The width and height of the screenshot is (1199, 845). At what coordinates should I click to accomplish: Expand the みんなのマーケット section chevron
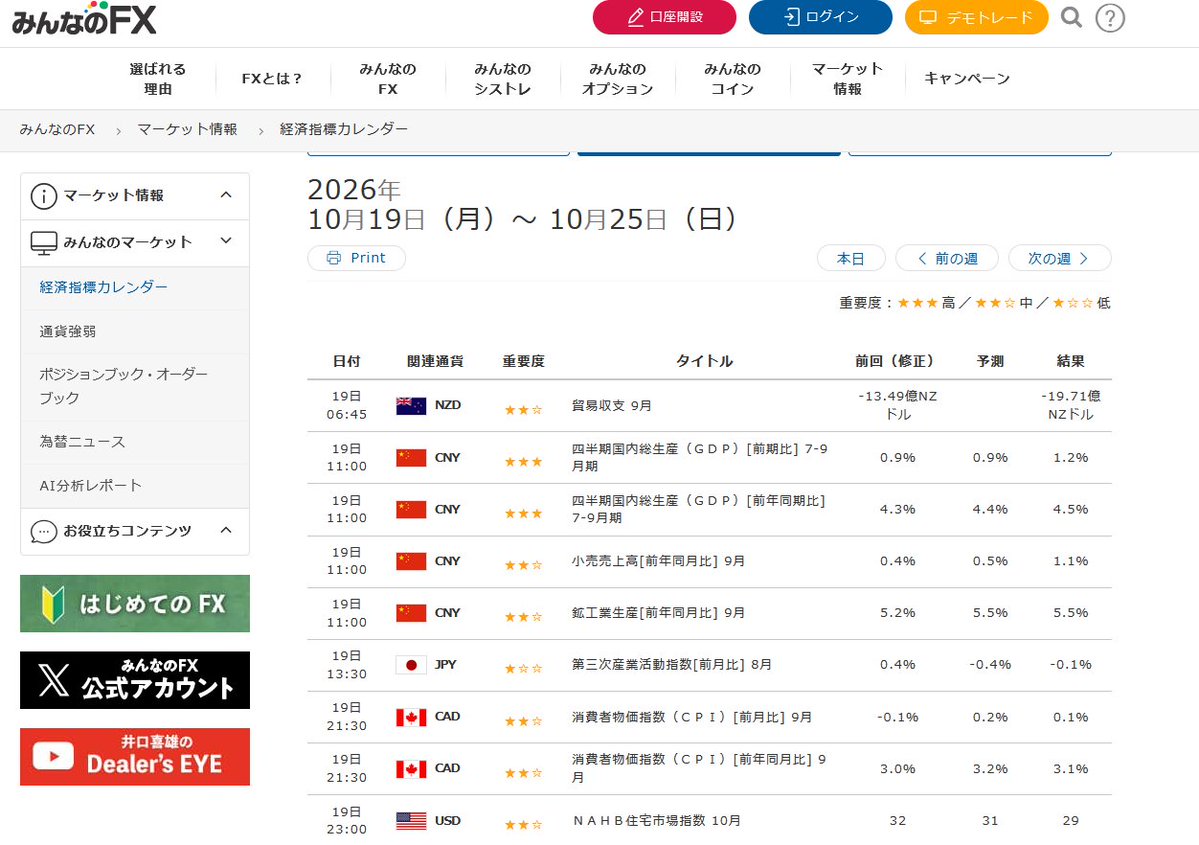point(226,241)
